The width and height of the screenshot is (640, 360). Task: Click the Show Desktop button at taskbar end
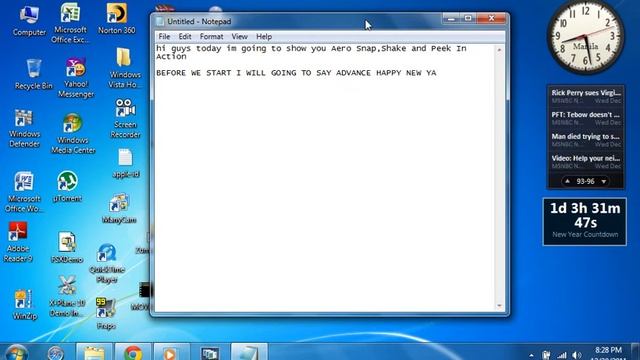pyautogui.click(x=636, y=352)
